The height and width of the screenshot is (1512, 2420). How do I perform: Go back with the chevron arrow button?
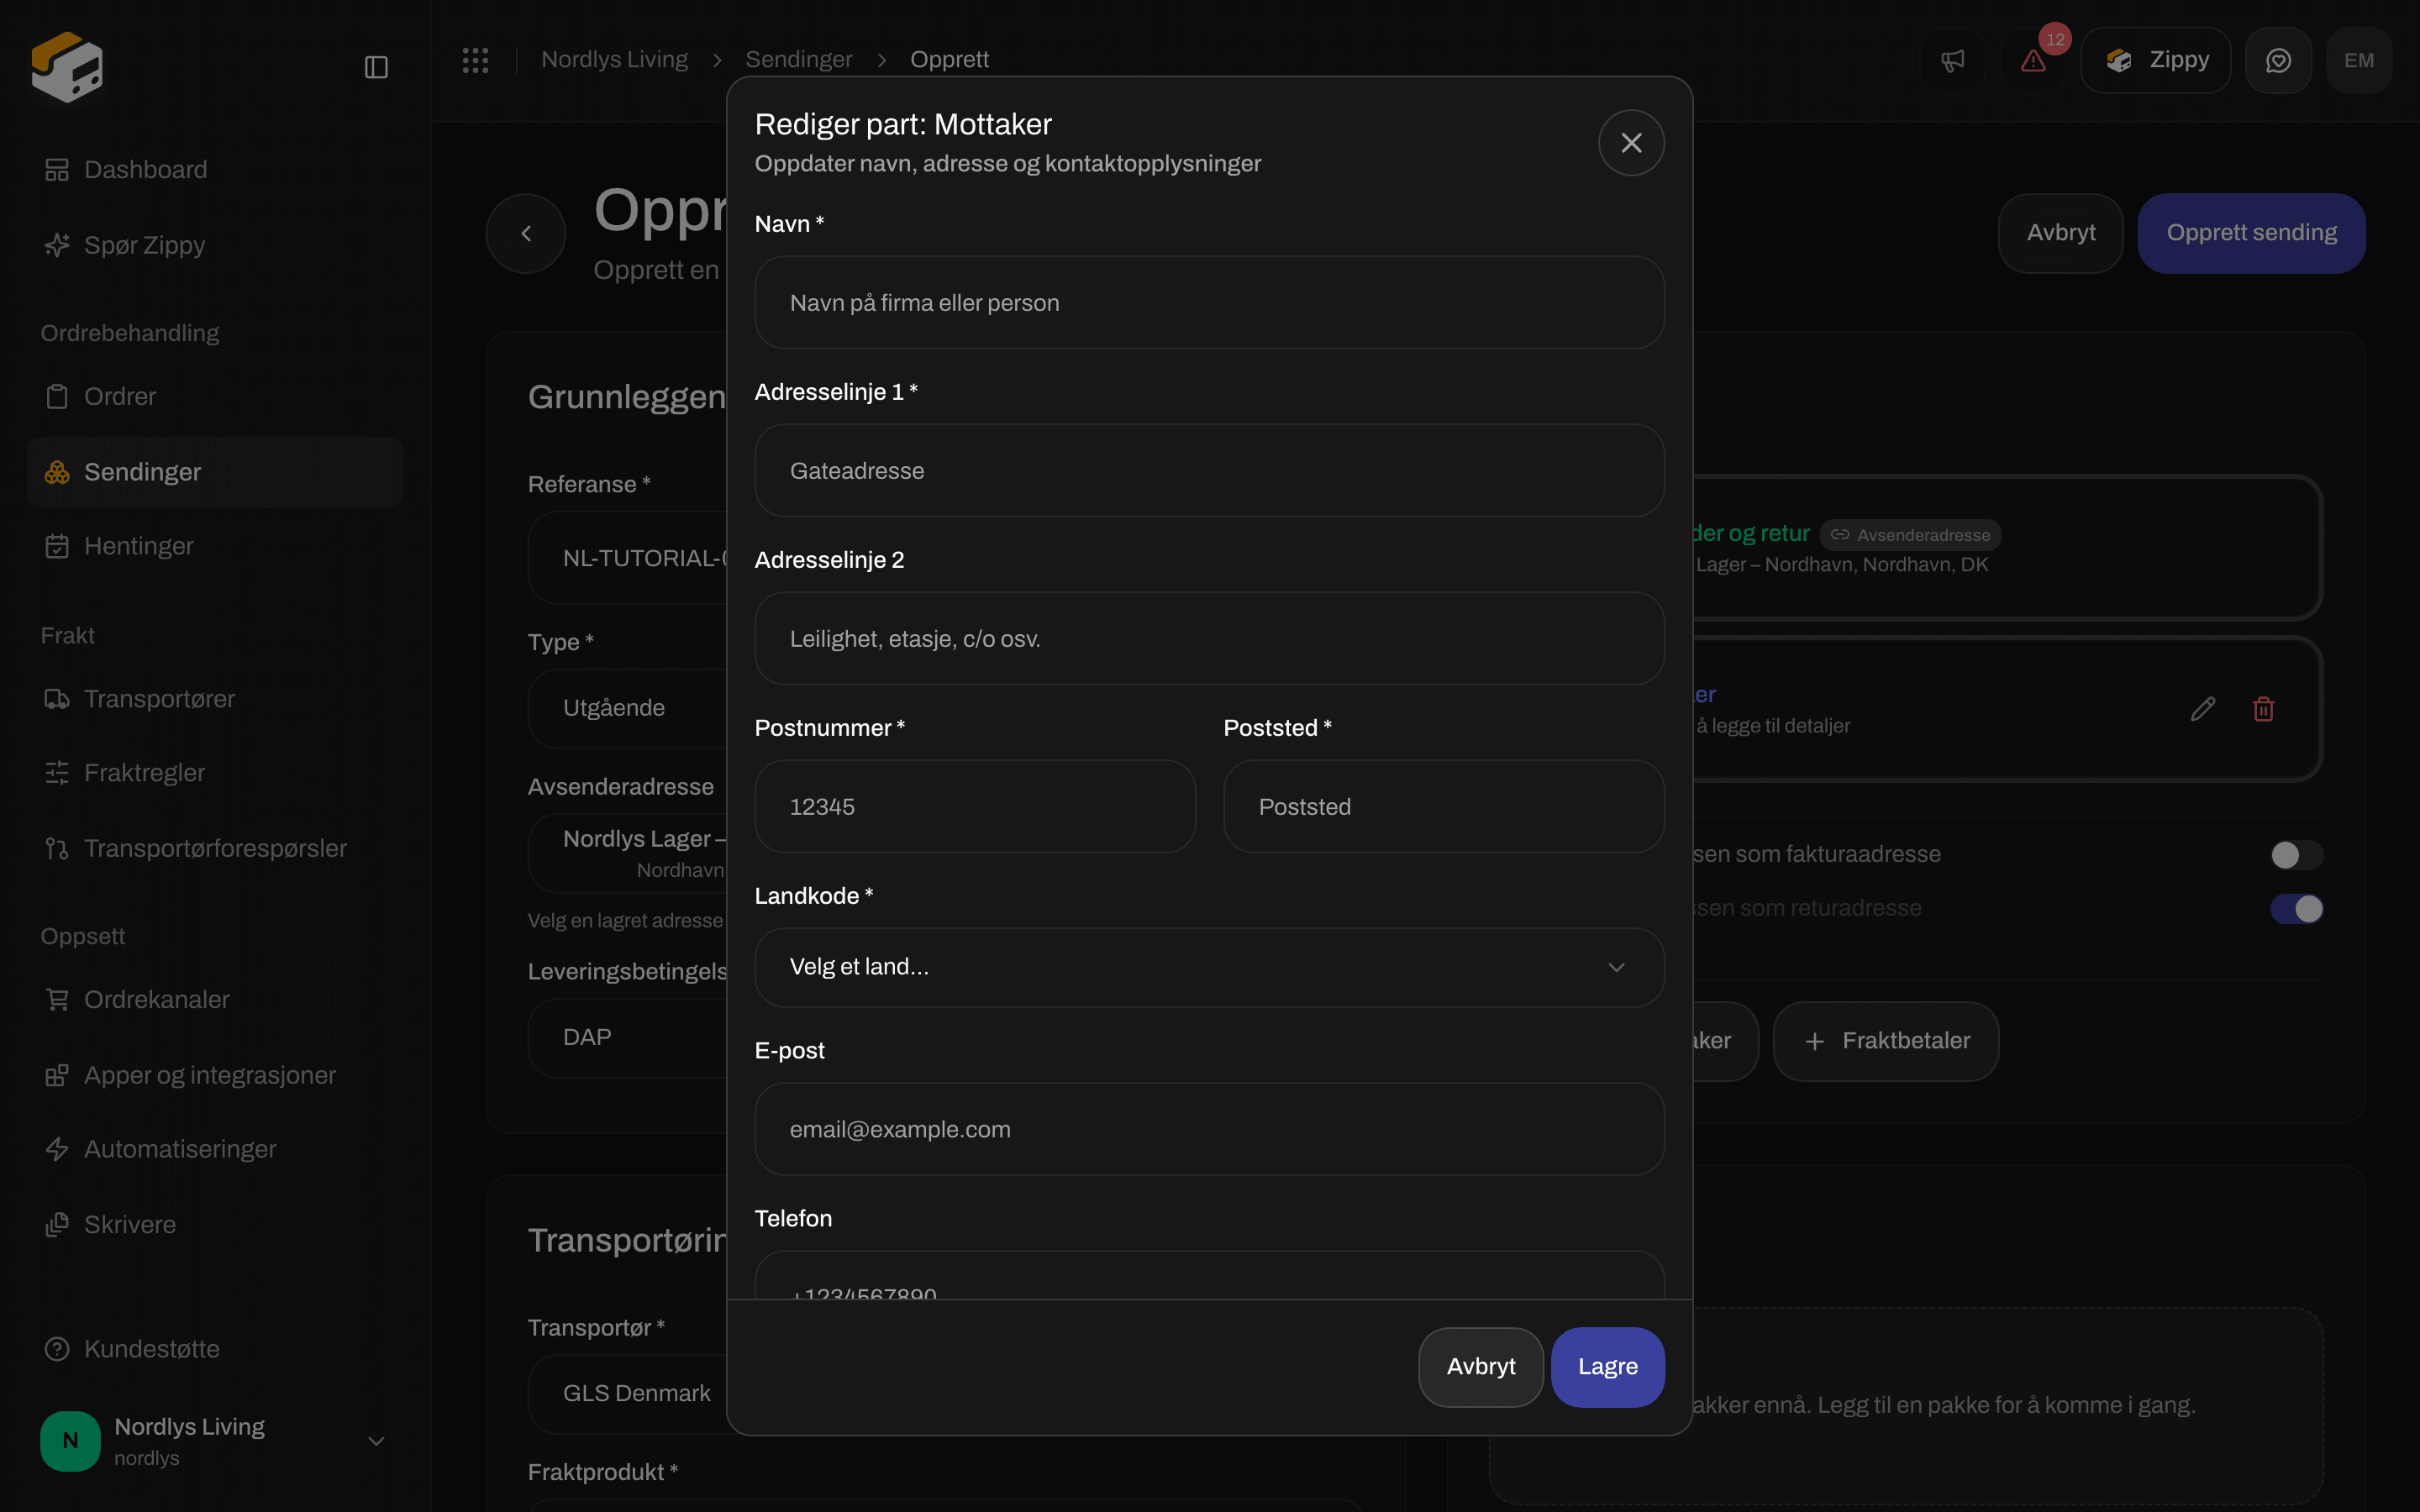[526, 233]
